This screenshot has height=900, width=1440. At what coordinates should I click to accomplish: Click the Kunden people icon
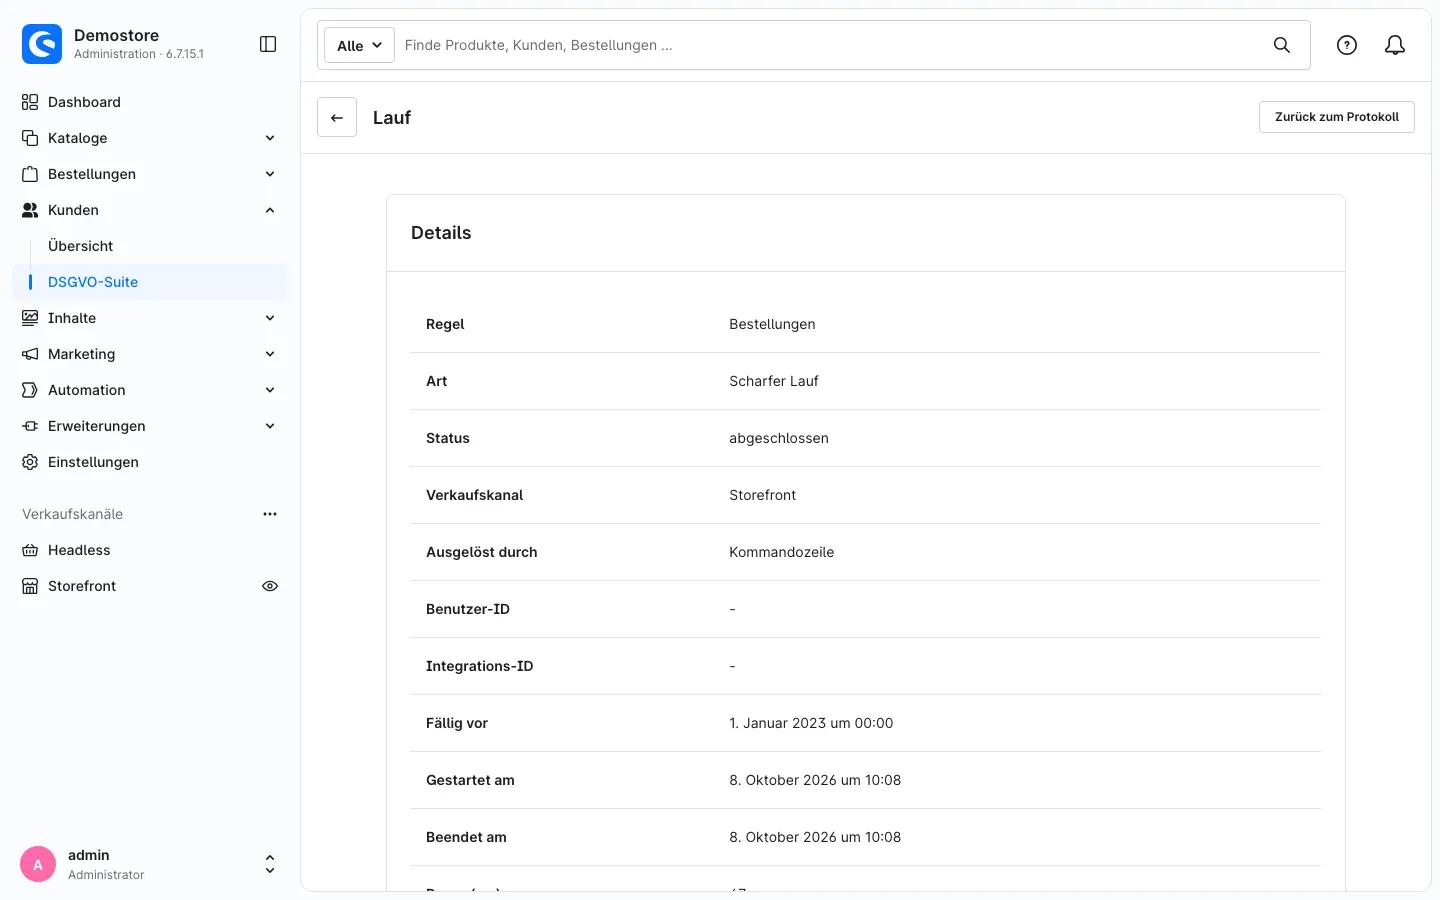pos(30,210)
